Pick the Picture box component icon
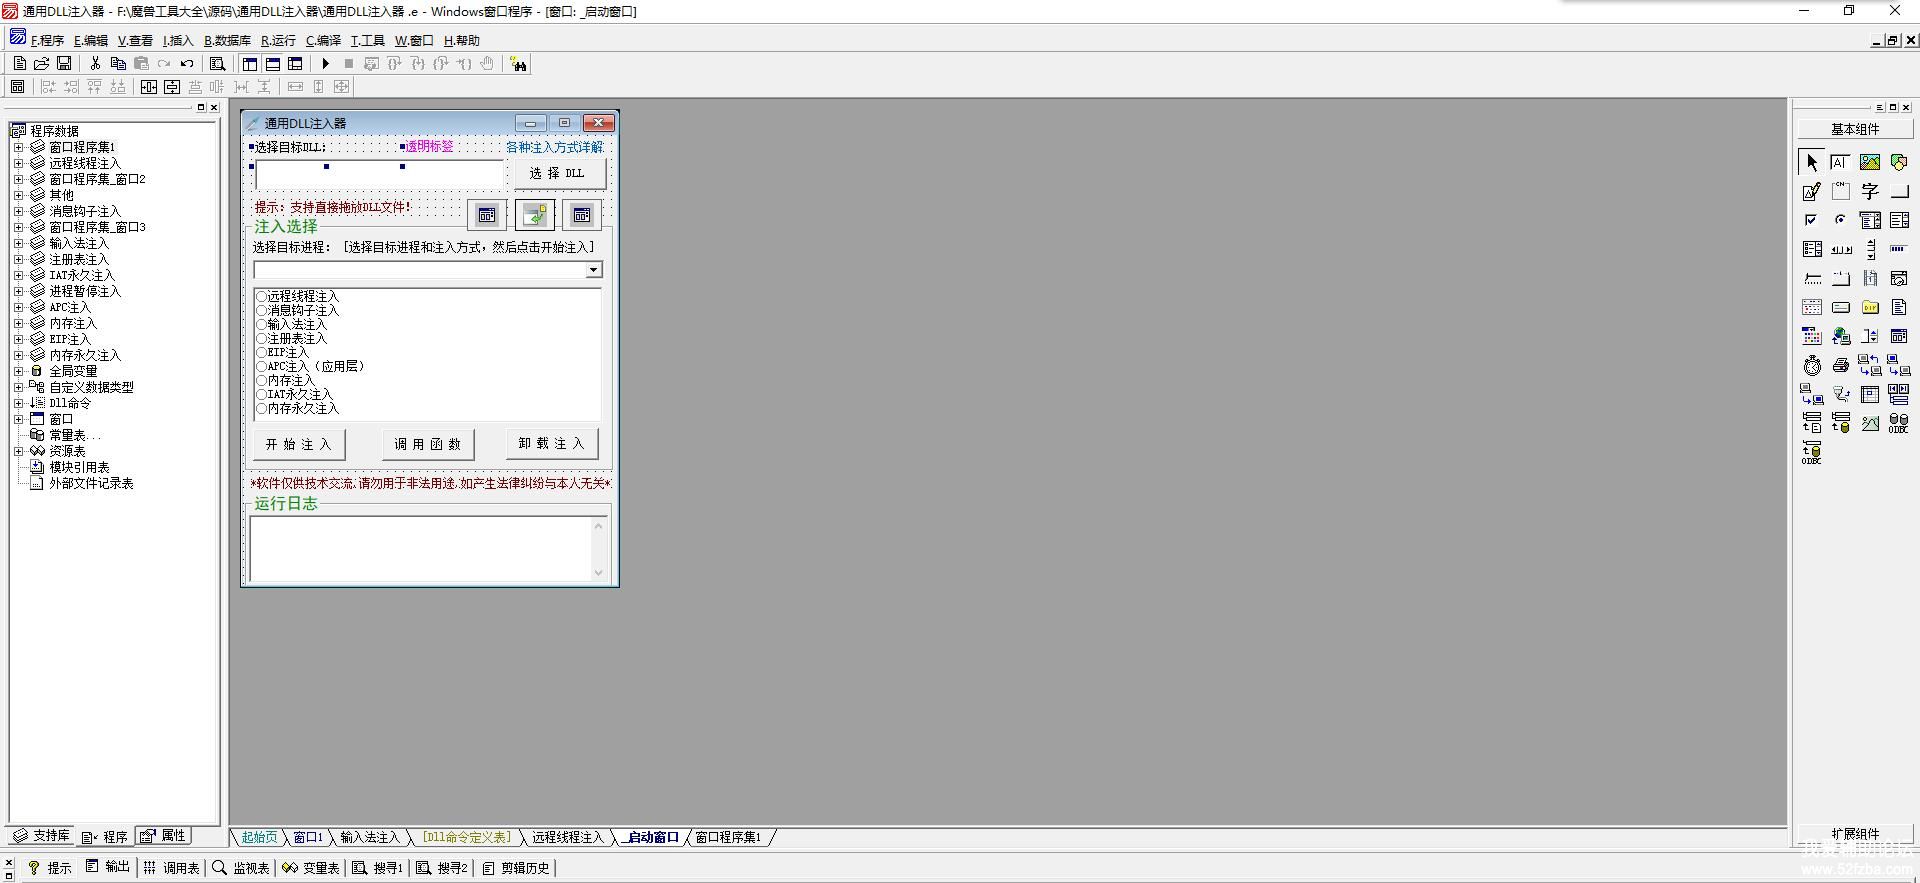 [1870, 162]
